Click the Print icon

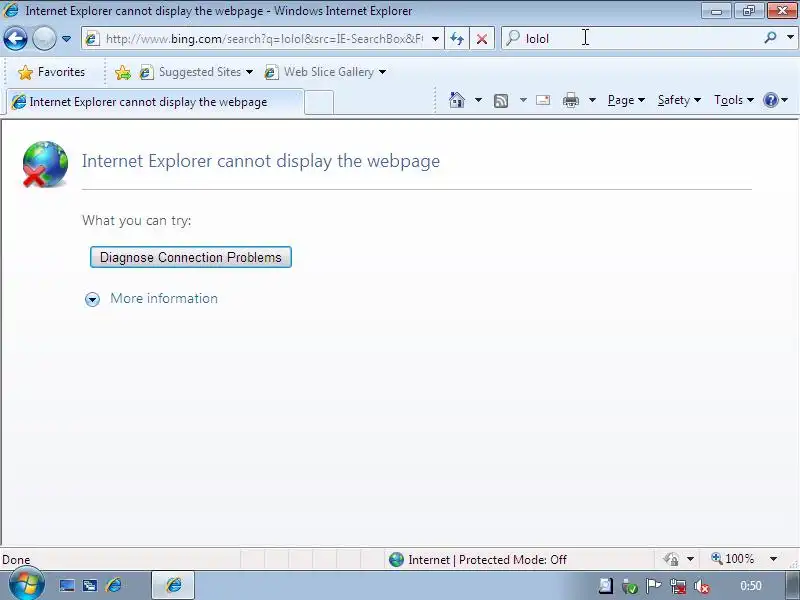point(570,101)
